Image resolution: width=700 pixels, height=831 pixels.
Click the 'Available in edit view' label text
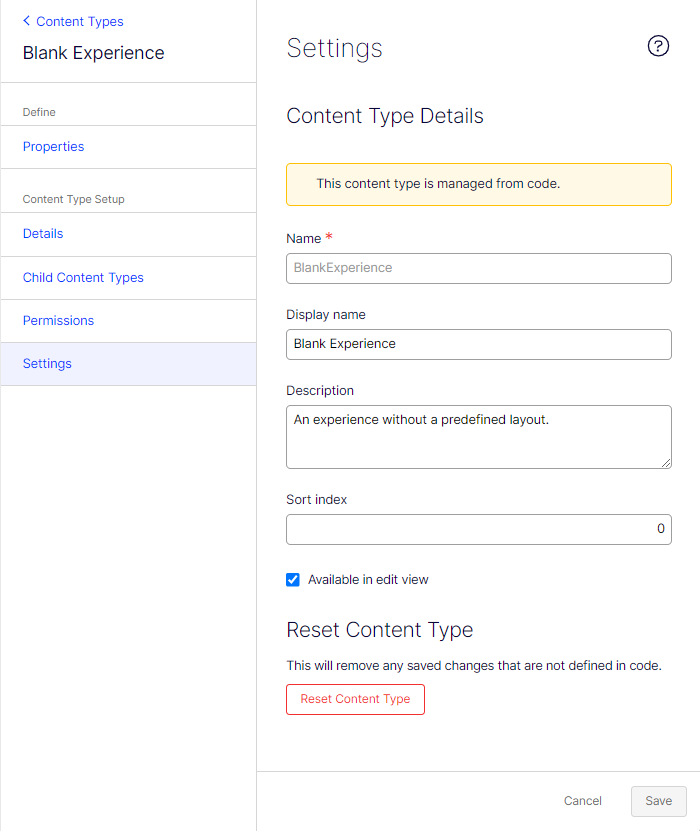[368, 580]
